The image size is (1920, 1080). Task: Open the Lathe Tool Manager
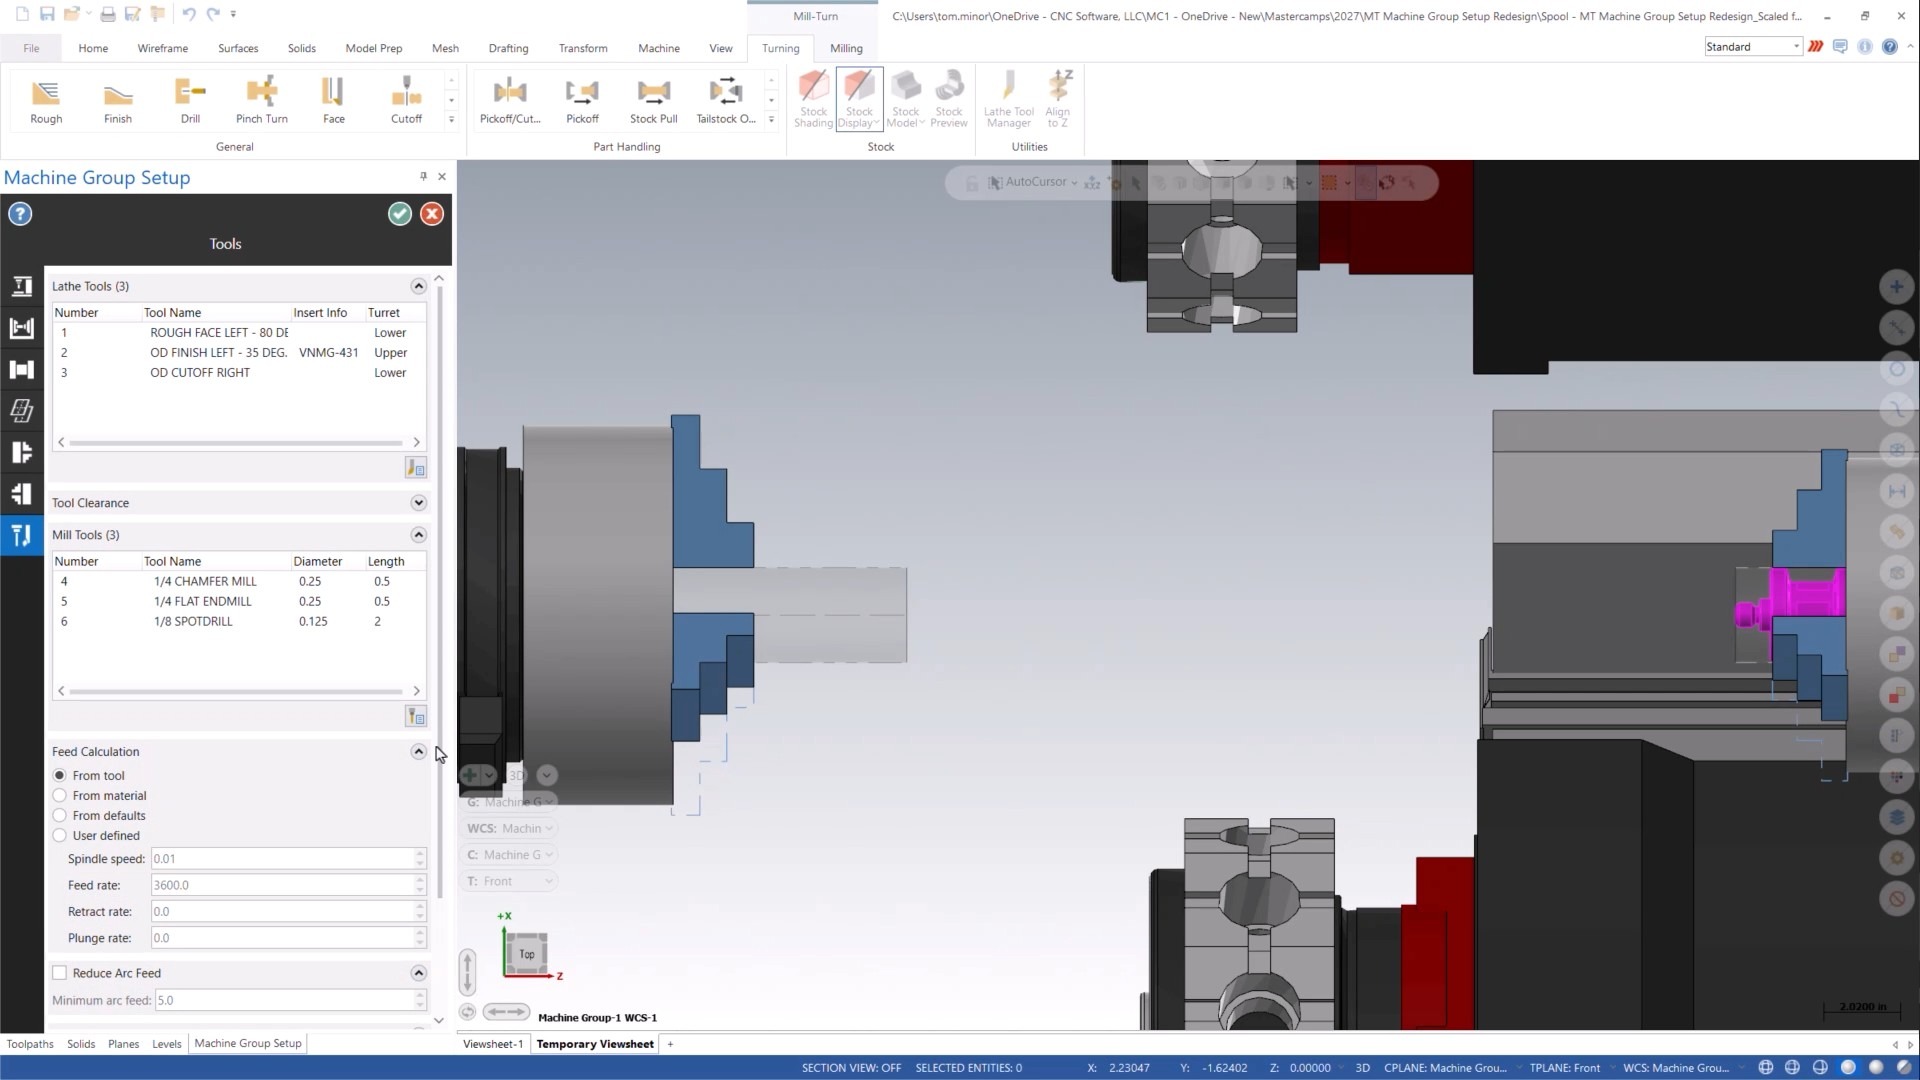pyautogui.click(x=1008, y=99)
